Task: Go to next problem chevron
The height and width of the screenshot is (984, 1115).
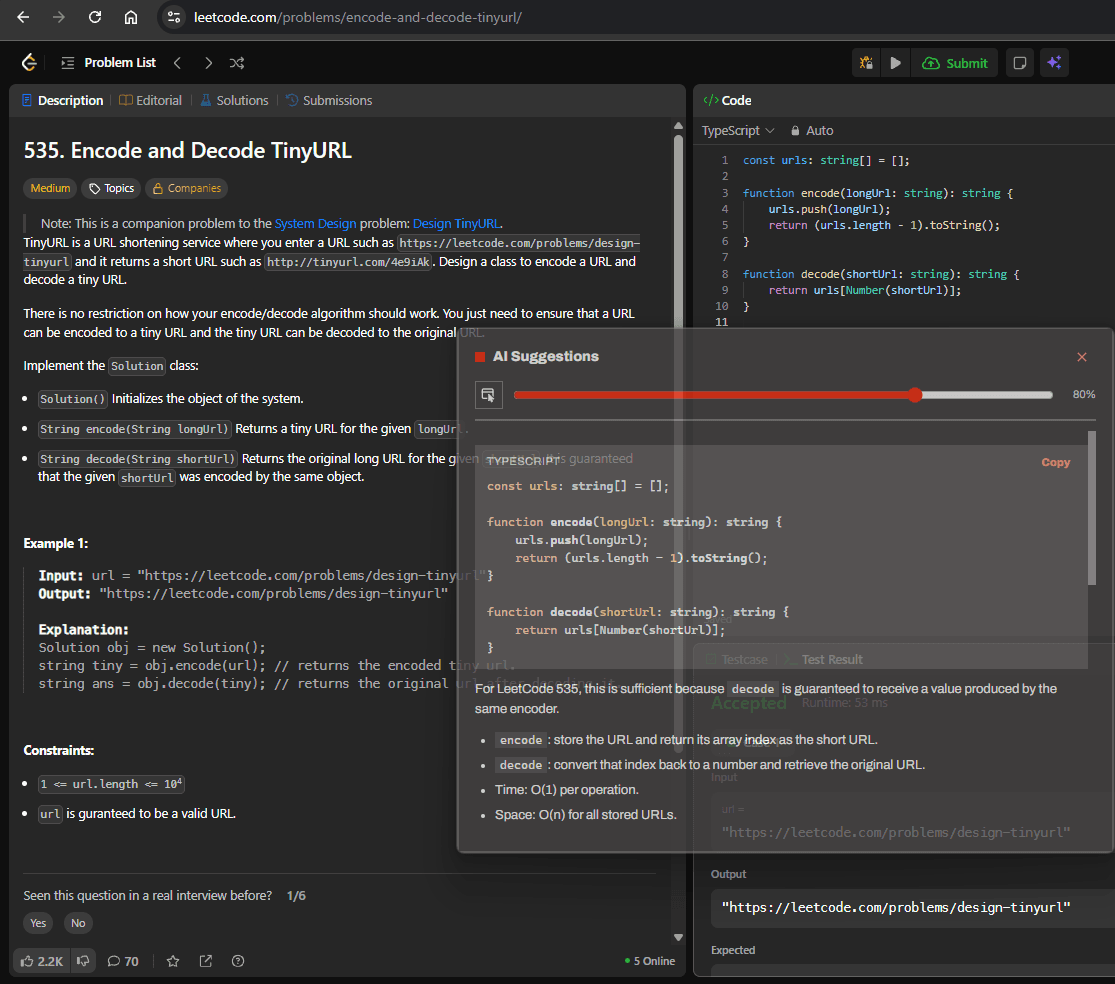Action: pyautogui.click(x=208, y=63)
